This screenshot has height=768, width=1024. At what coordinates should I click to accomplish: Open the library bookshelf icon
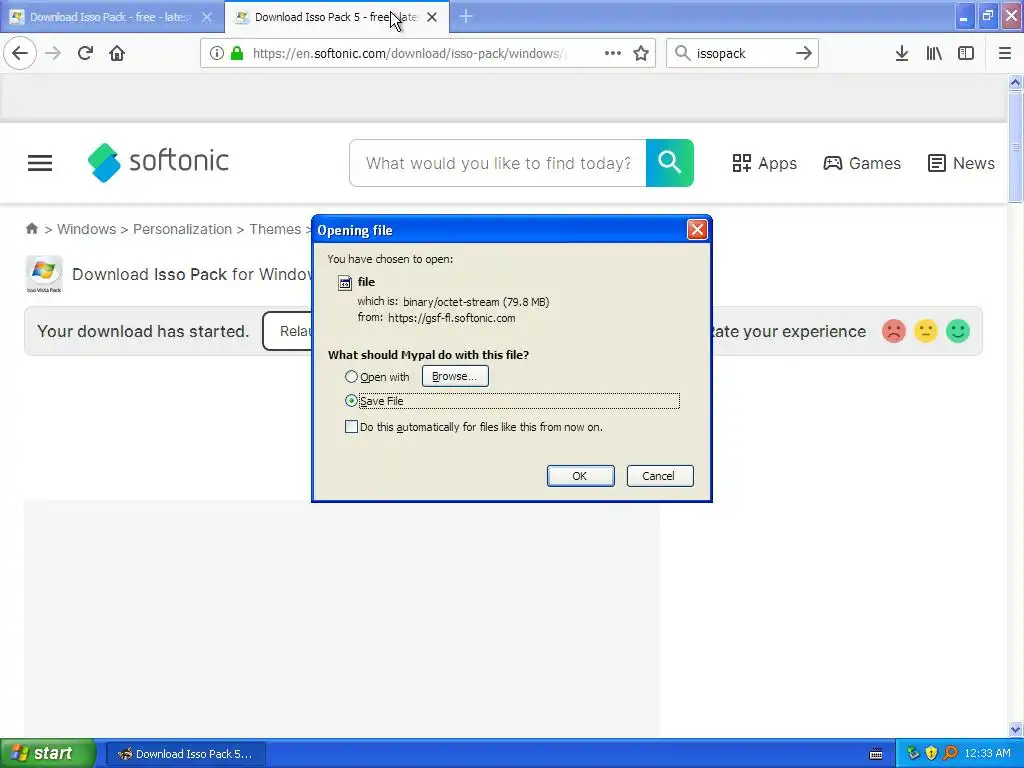coord(934,53)
